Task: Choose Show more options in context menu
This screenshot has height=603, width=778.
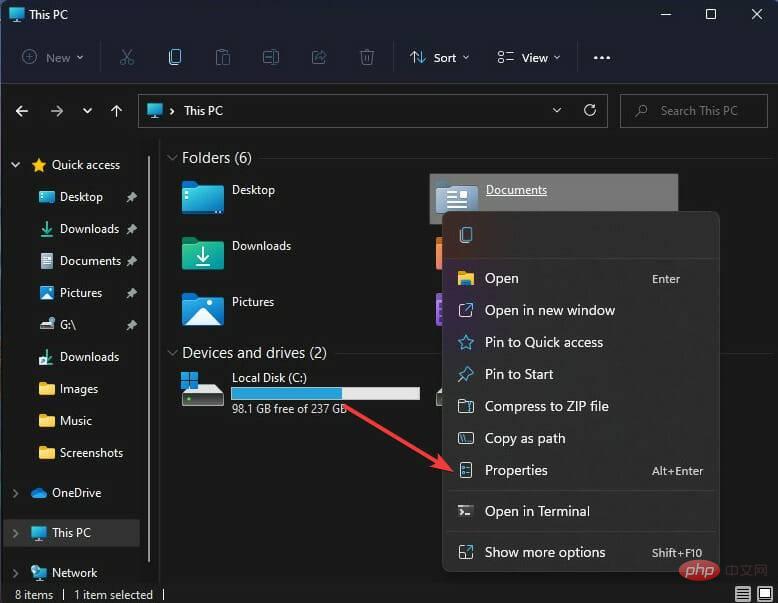Action: pos(545,552)
